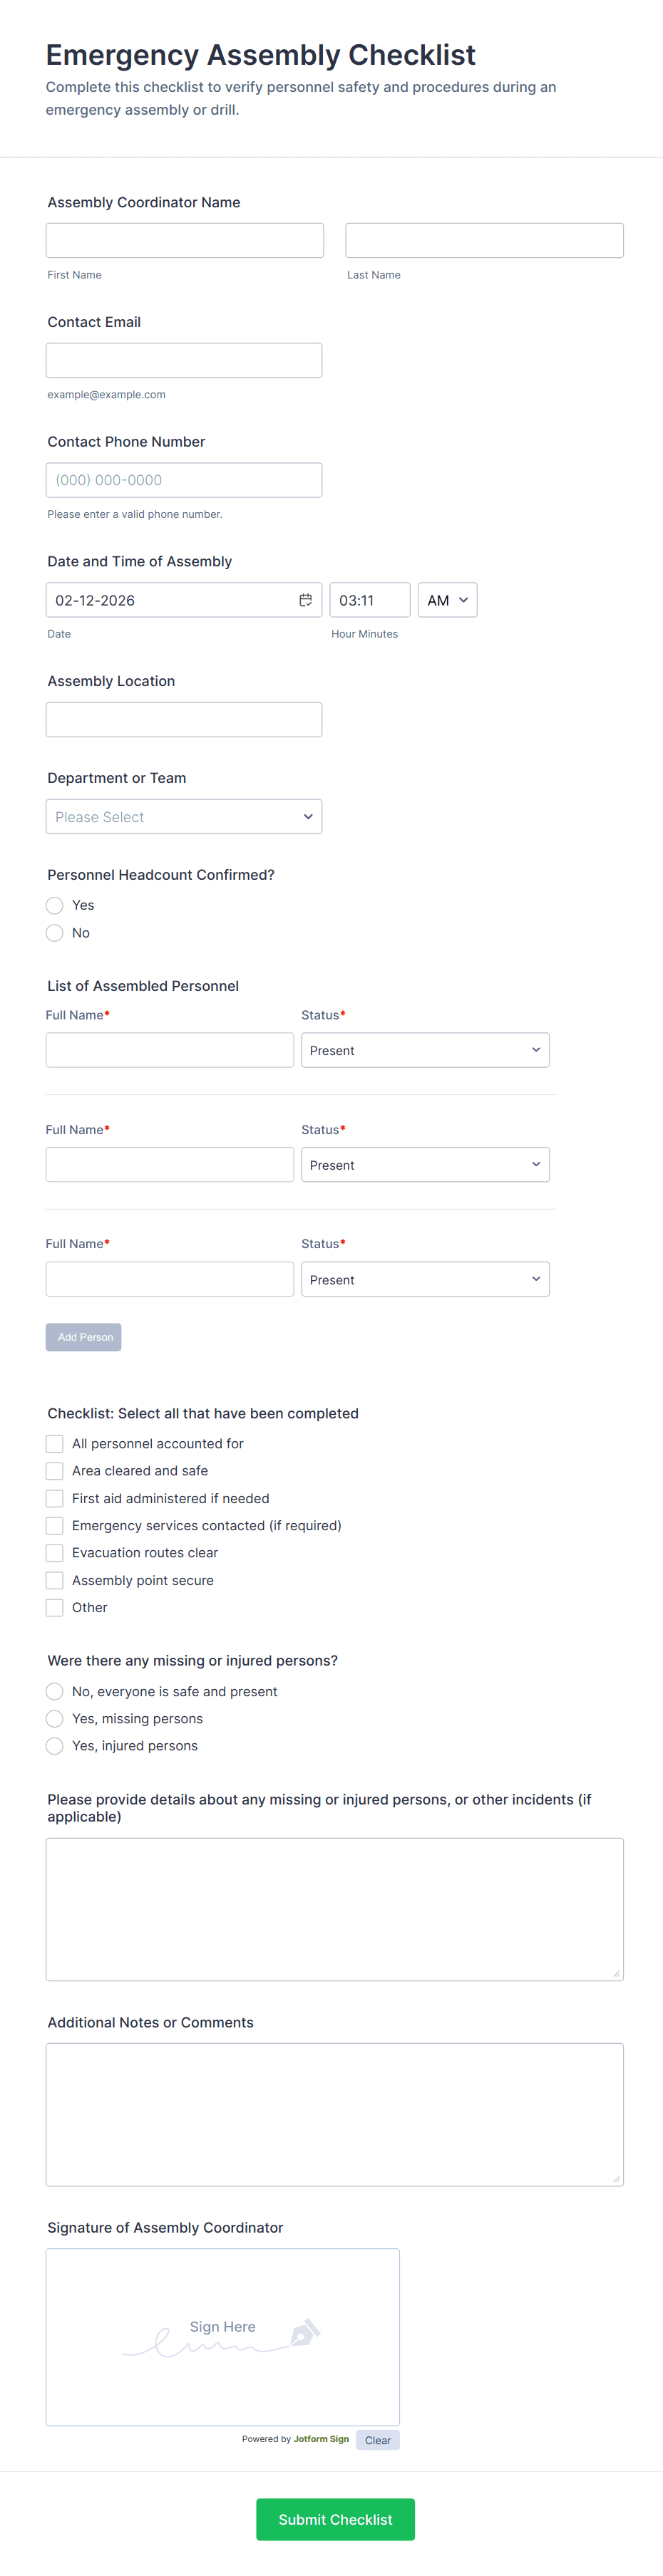663x2576 pixels.
Task: Select 'Yes, injured persons' option
Action: tap(55, 1746)
